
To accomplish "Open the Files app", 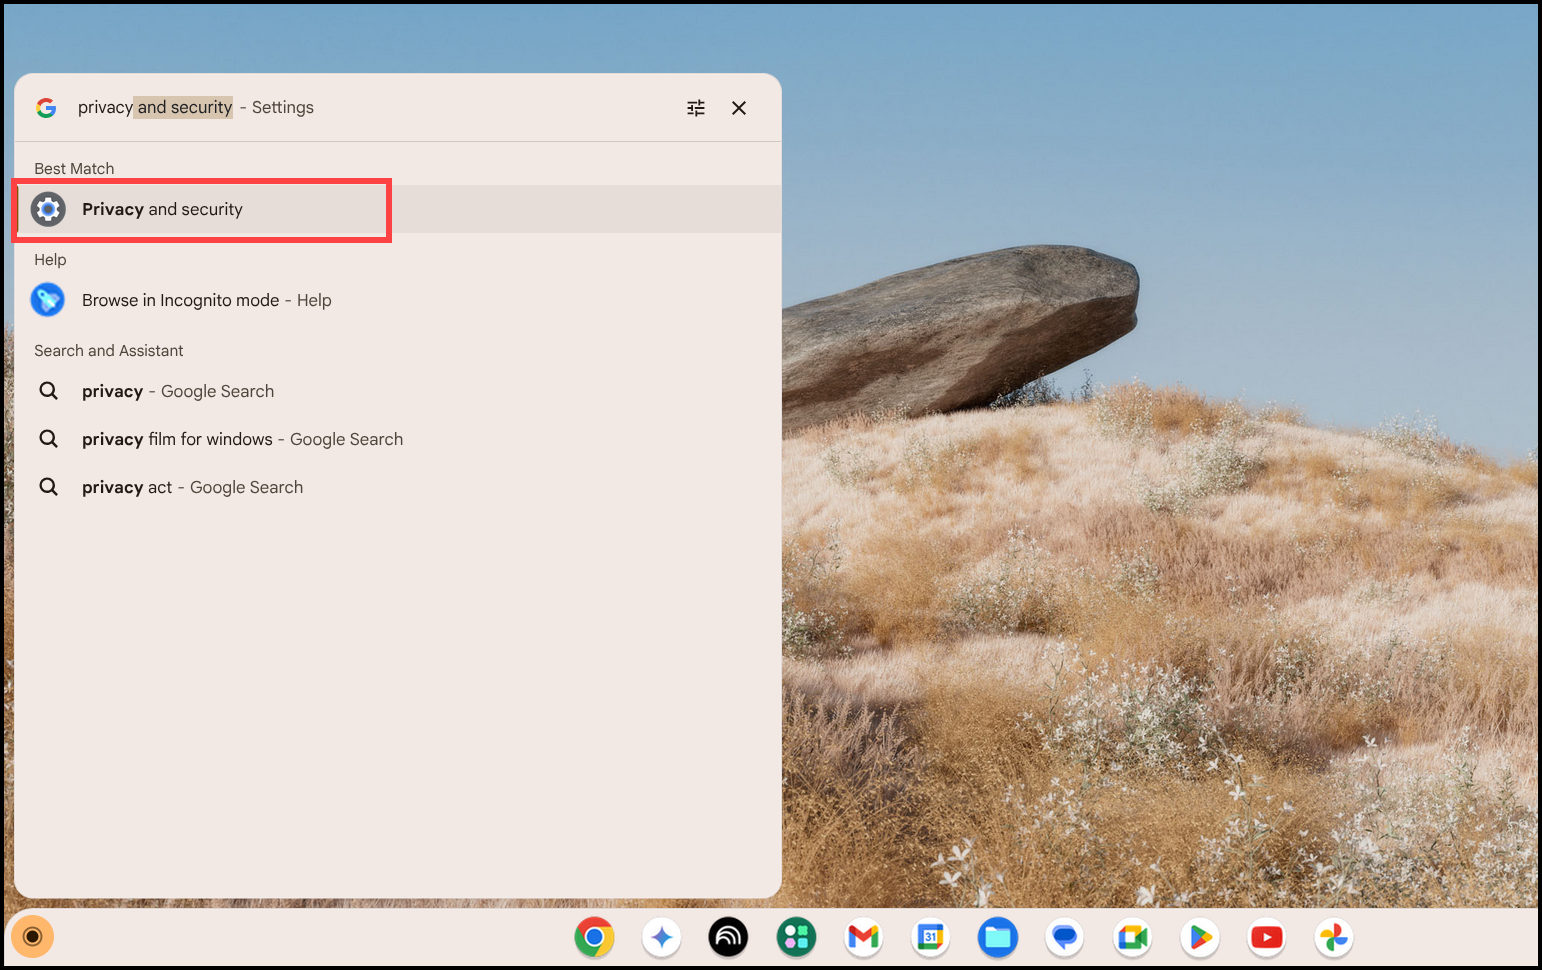I will click(998, 937).
